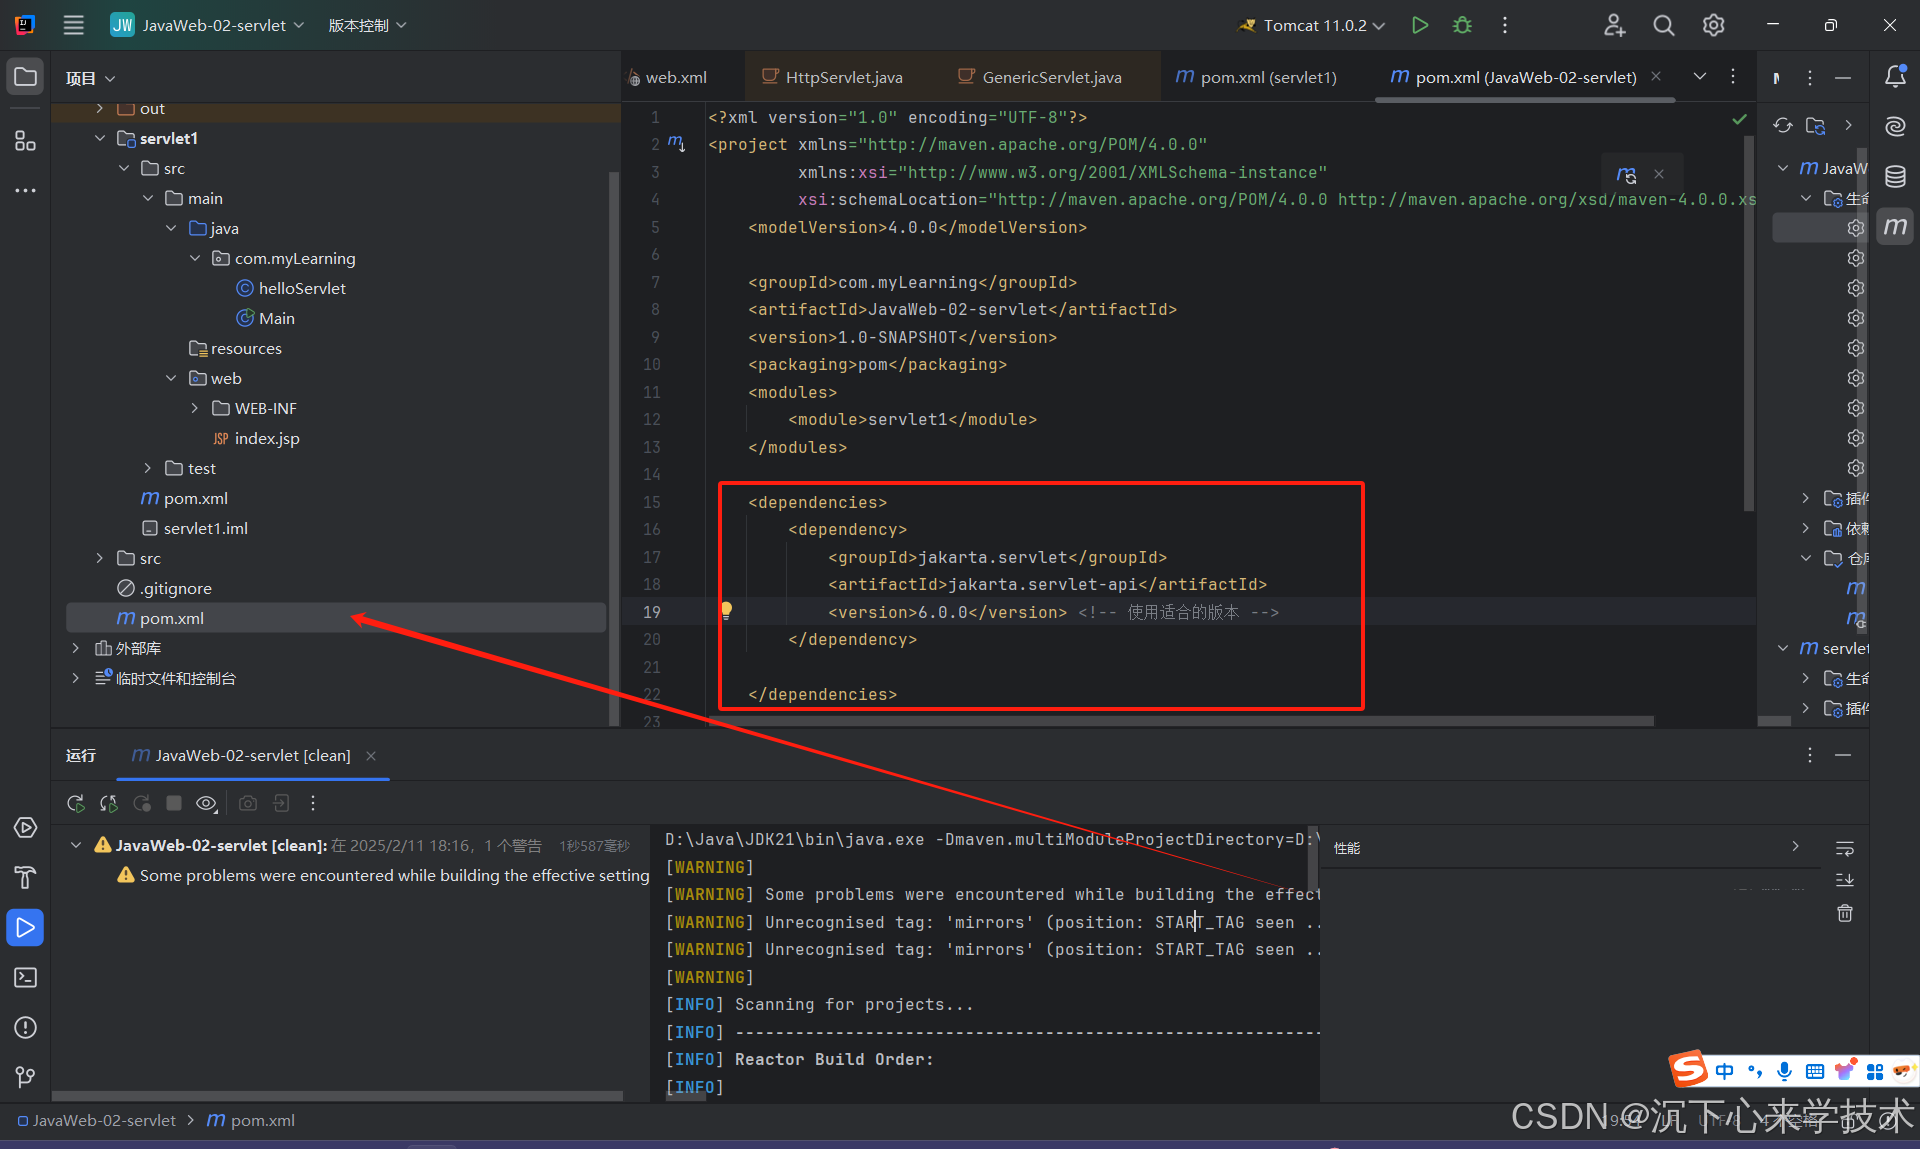The width and height of the screenshot is (1920, 1149).
Task: Click the Git branch icon in left sidebar
Action: 25,1076
